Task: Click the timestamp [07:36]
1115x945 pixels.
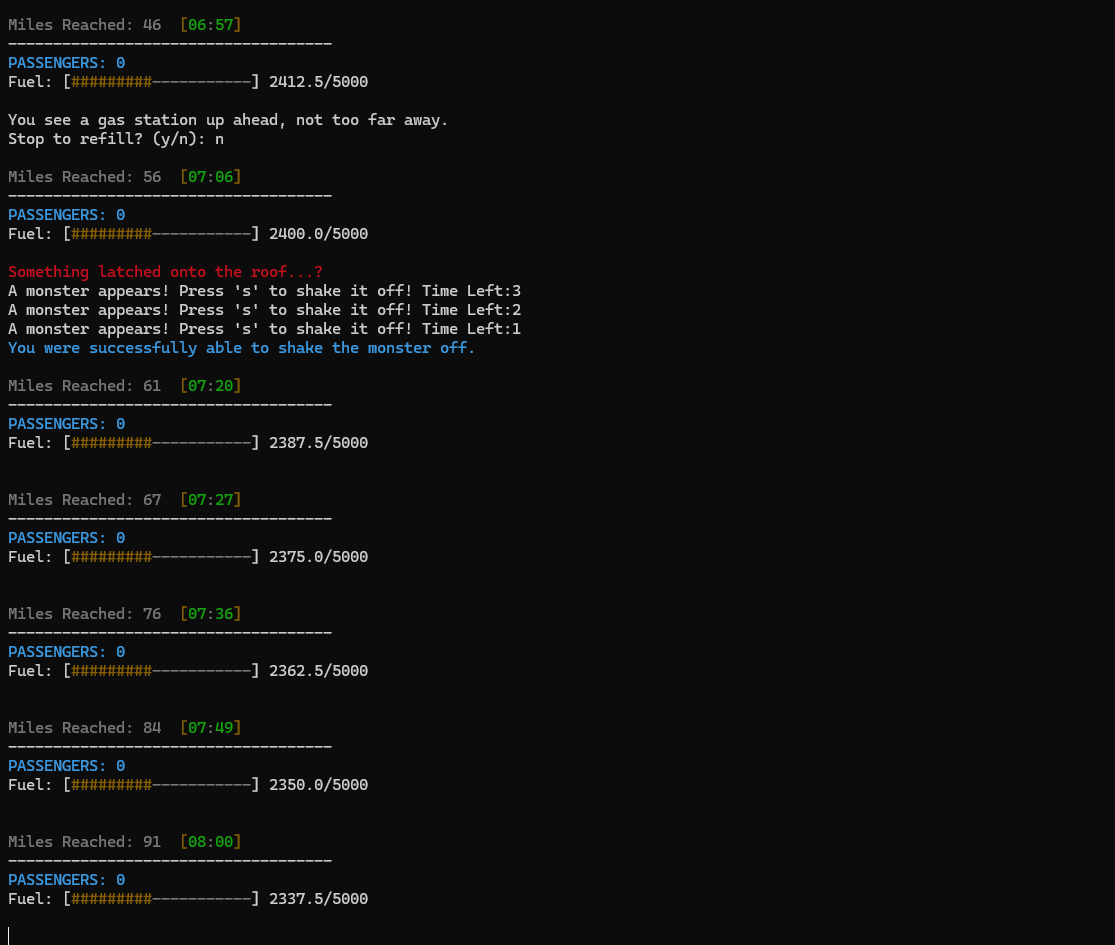Action: click(210, 614)
